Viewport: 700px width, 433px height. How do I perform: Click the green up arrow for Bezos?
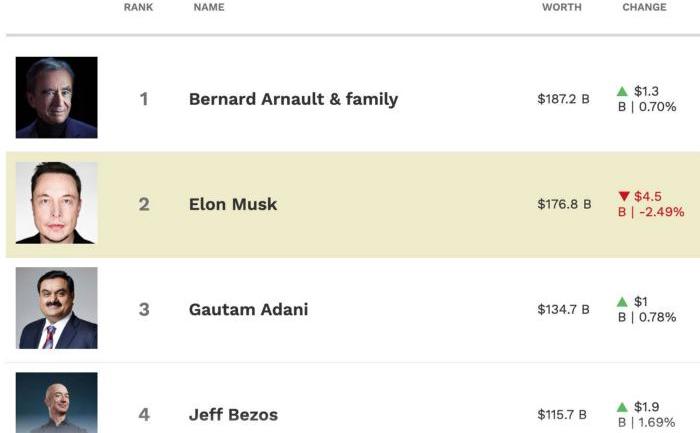click(x=623, y=407)
